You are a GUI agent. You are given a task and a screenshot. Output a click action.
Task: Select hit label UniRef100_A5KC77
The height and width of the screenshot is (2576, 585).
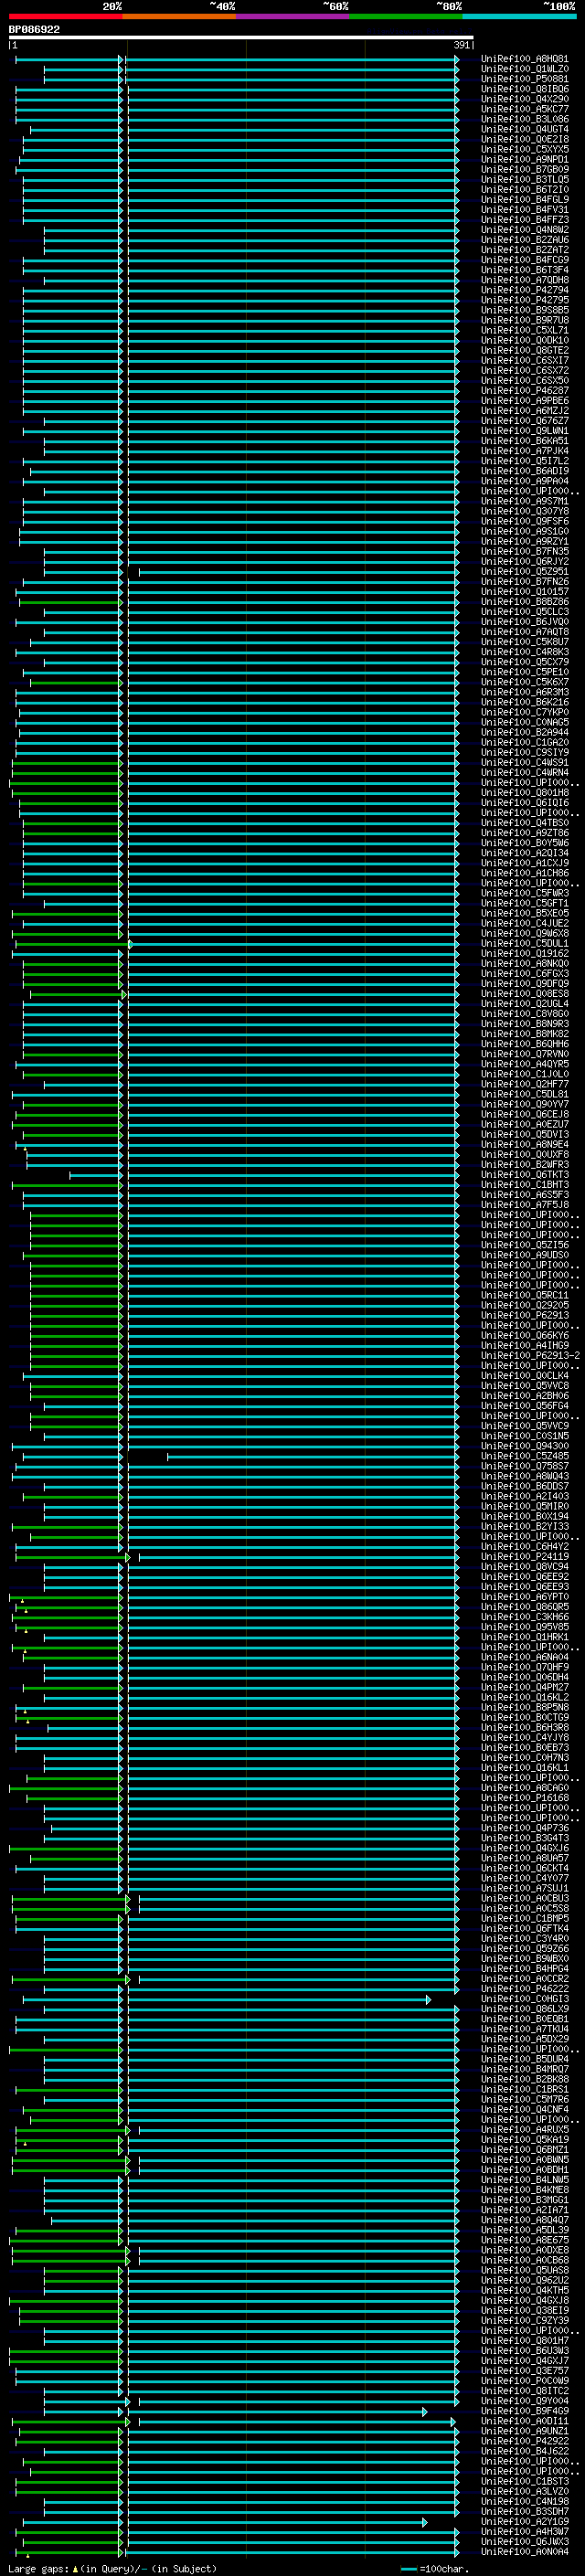tap(525, 109)
